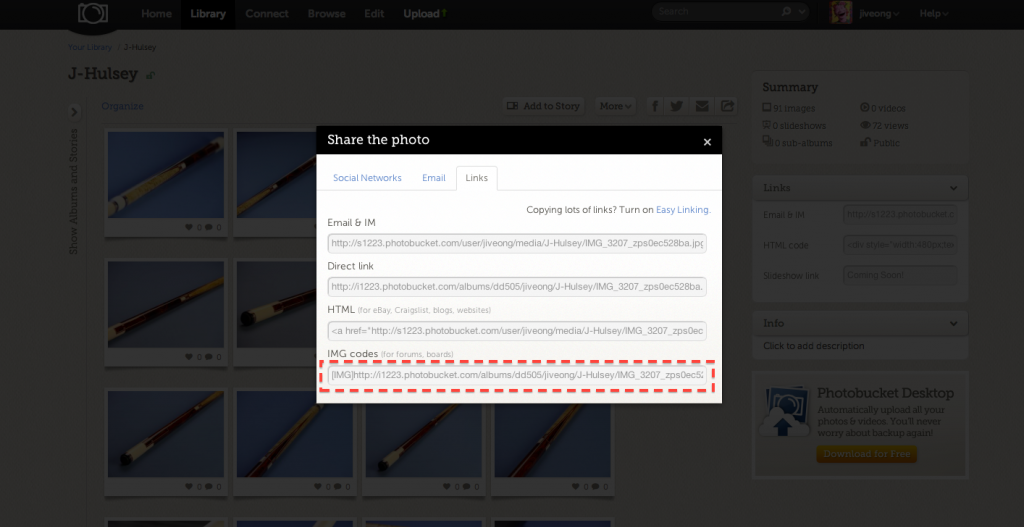This screenshot has width=1024, height=527.
Task: Click the HTML code field in dialog
Action: pos(517,331)
